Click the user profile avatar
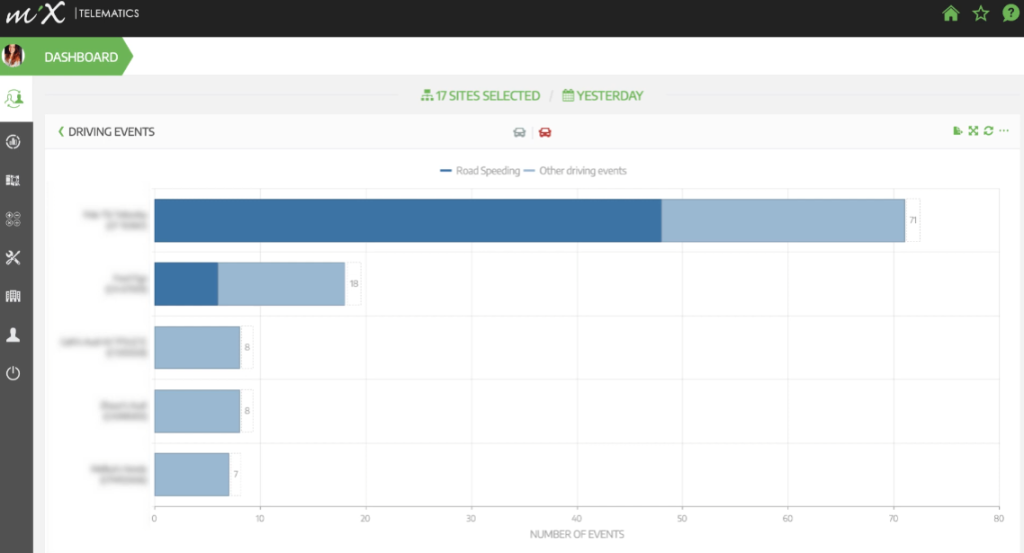Image resolution: width=1024 pixels, height=553 pixels. (14, 56)
